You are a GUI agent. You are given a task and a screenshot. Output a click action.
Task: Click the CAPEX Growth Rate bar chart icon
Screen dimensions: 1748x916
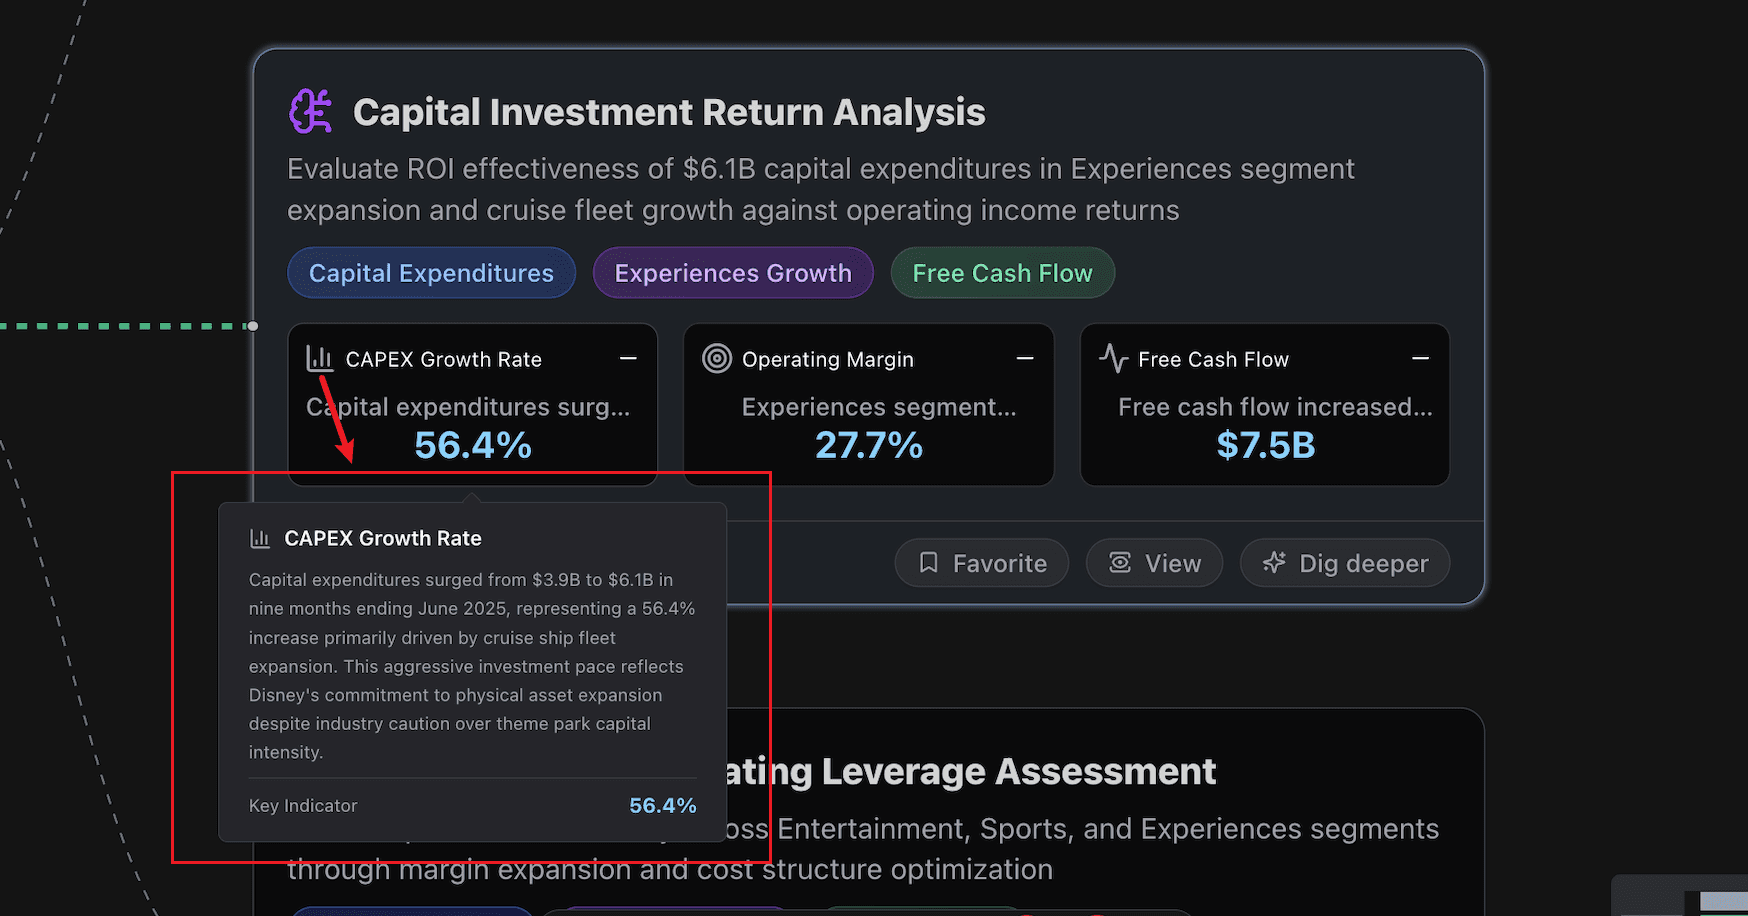click(319, 358)
